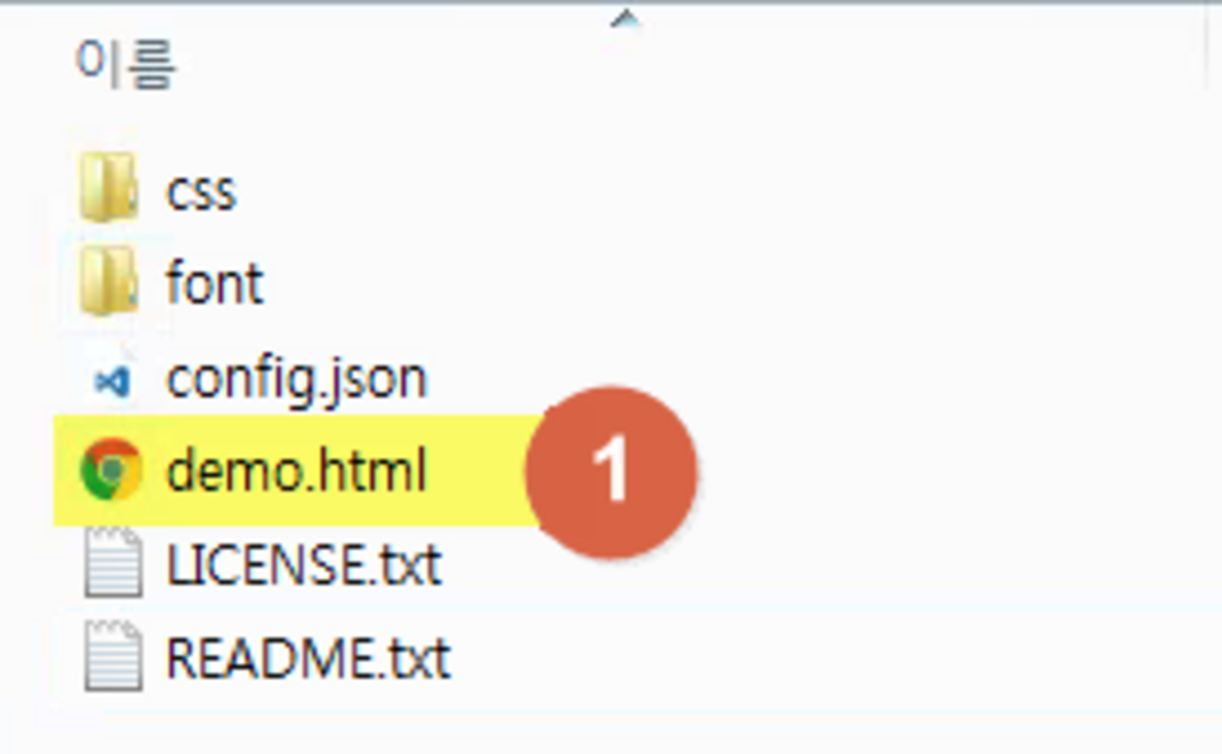The height and width of the screenshot is (754, 1222).
Task: Sort by the 이름 column header
Action: coord(126,64)
